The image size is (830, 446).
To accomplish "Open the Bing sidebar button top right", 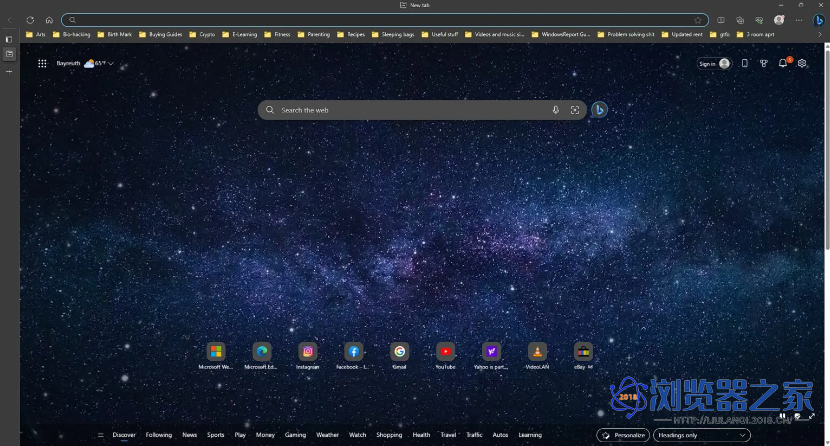I will click(819, 20).
